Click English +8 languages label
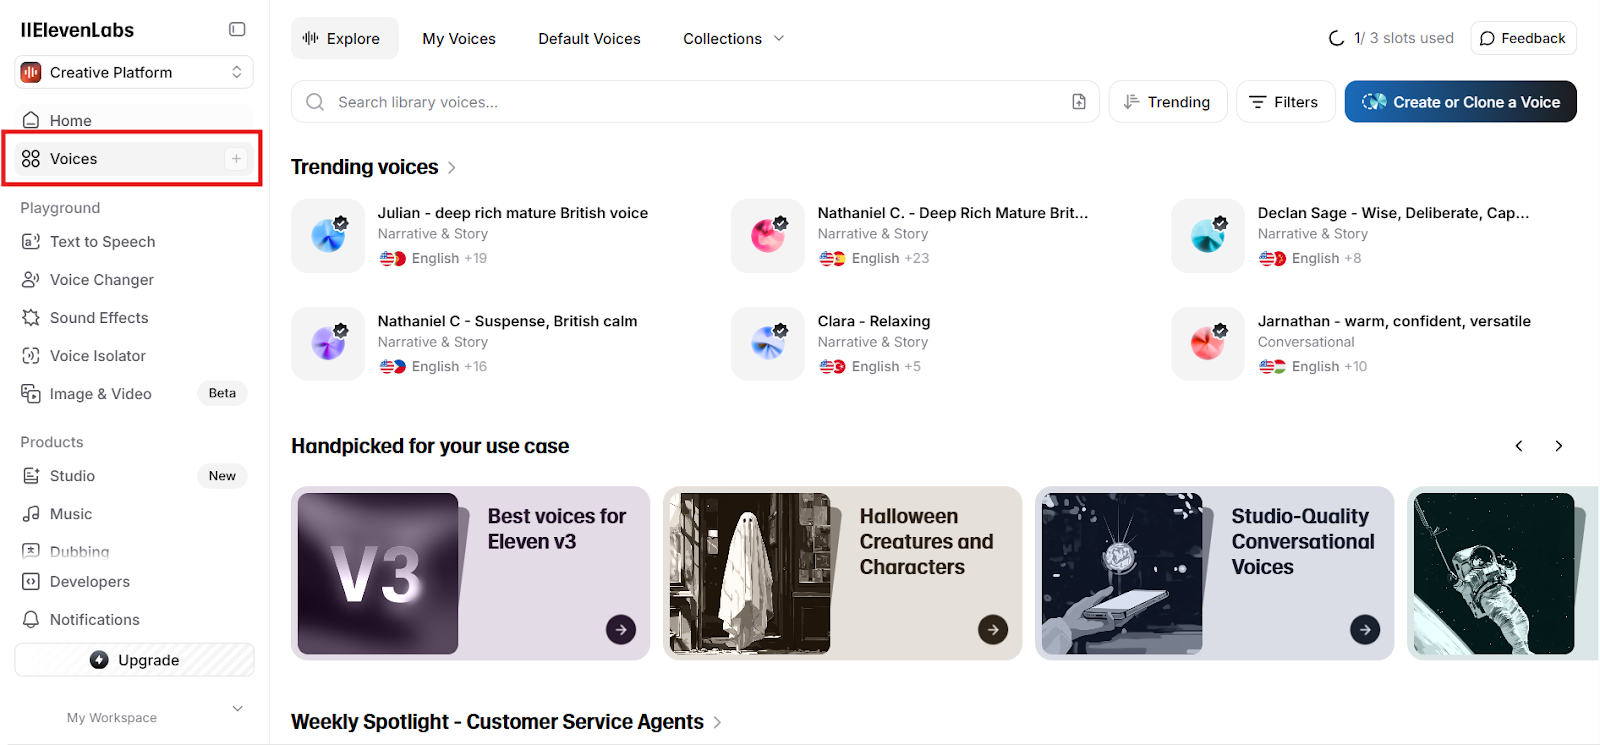The height and width of the screenshot is (745, 1600). [x=1310, y=258]
